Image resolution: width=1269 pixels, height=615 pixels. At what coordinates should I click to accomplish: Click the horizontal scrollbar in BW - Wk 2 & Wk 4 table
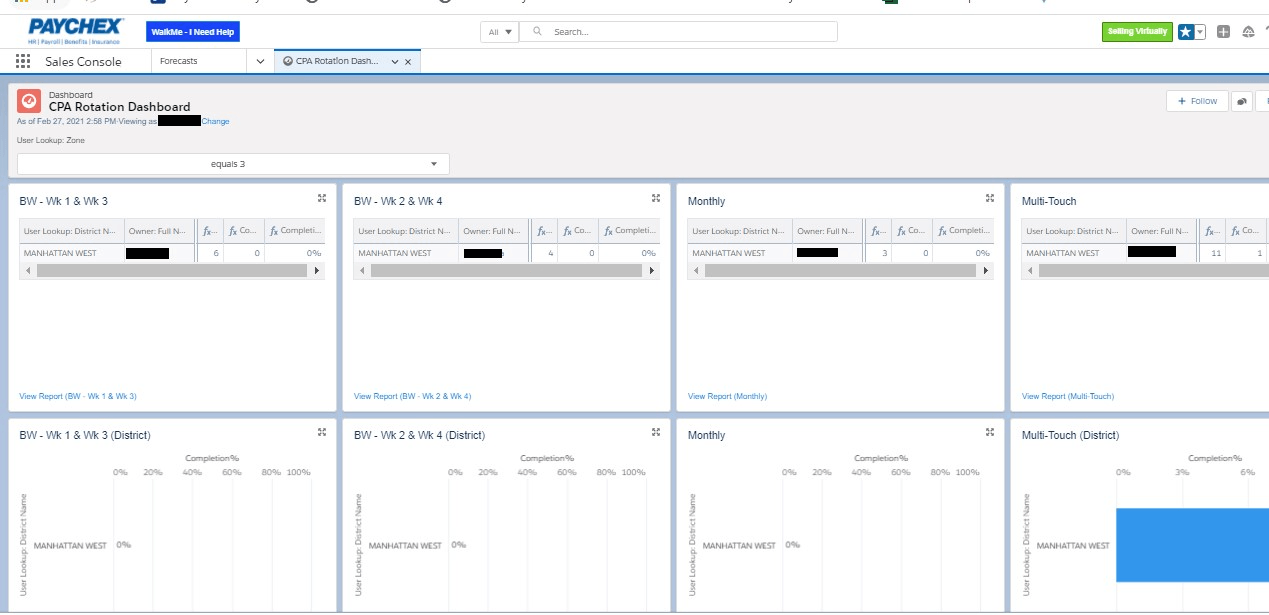tap(506, 271)
